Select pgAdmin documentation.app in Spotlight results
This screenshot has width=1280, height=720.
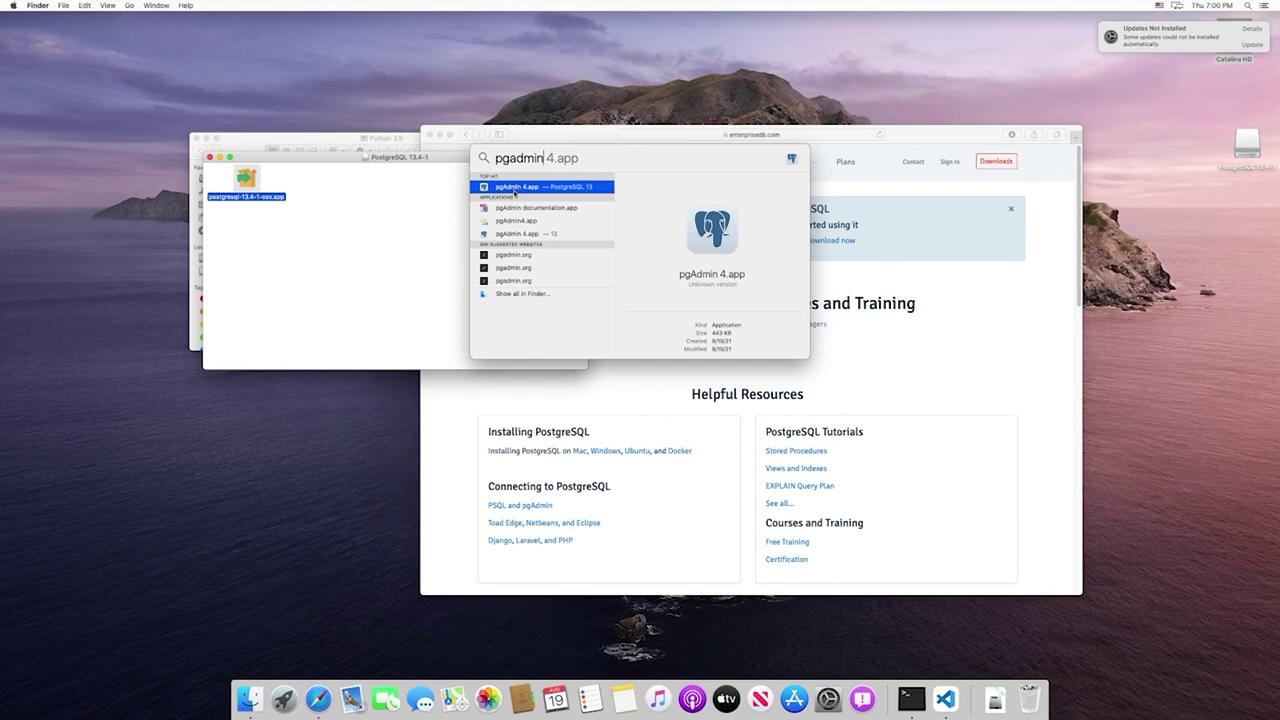coord(536,208)
